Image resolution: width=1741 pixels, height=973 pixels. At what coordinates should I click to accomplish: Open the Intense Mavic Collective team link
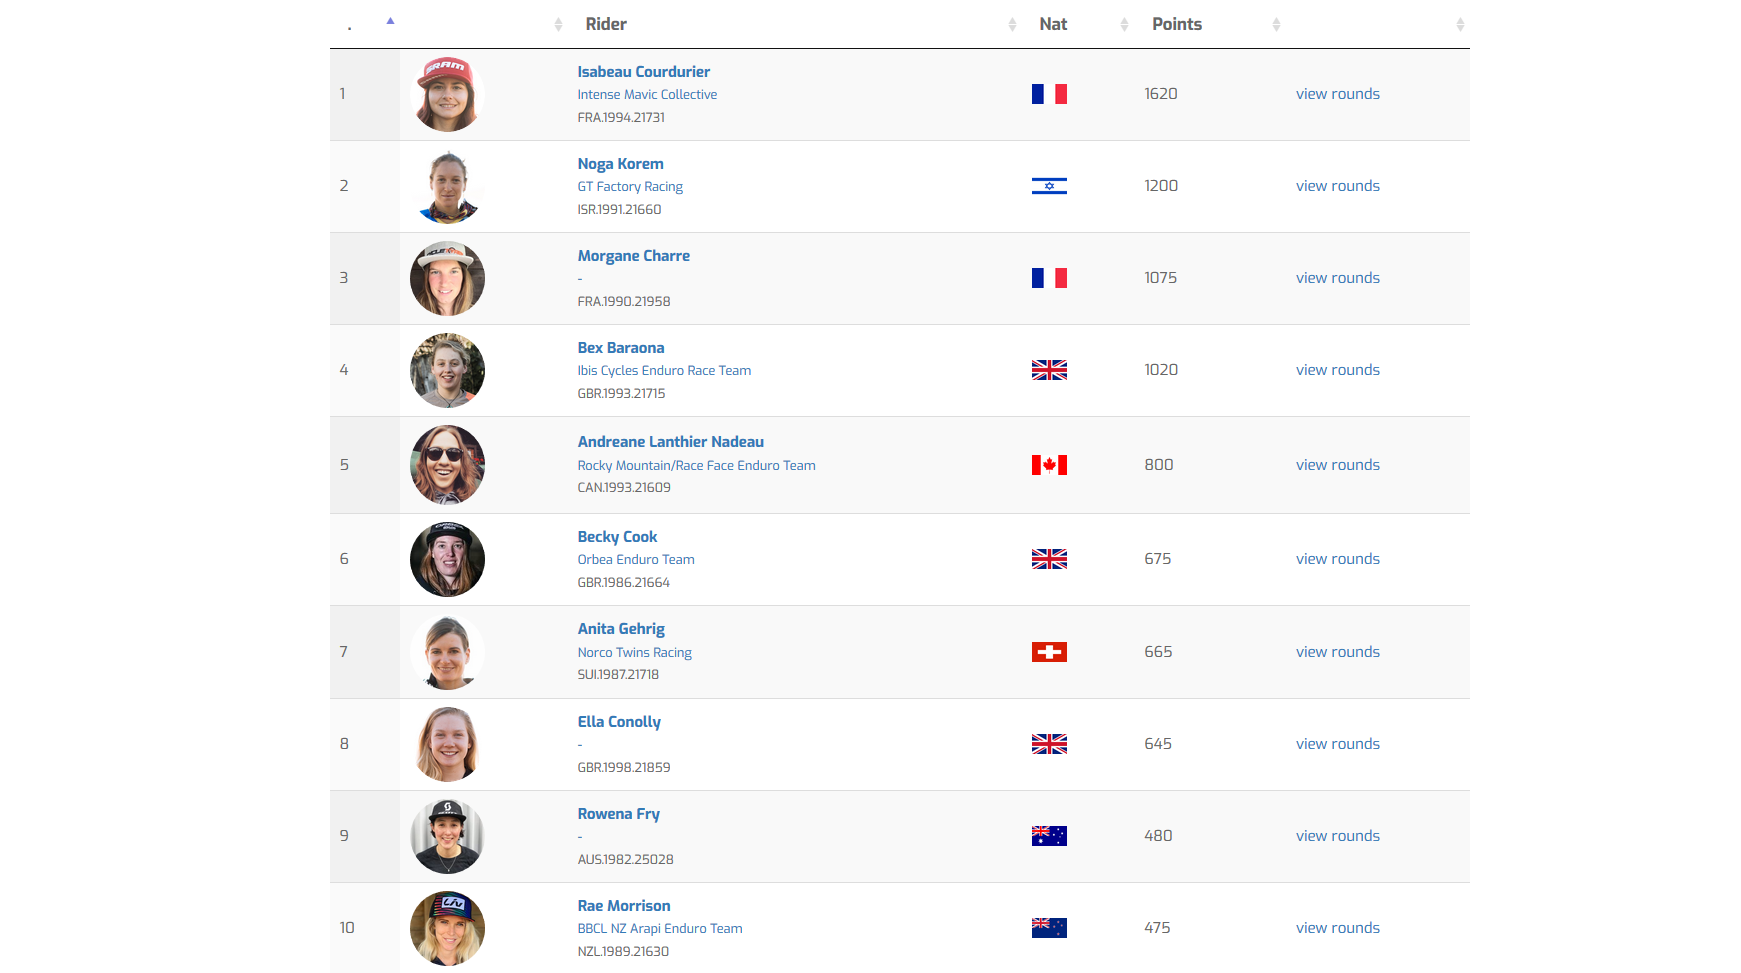tap(647, 95)
